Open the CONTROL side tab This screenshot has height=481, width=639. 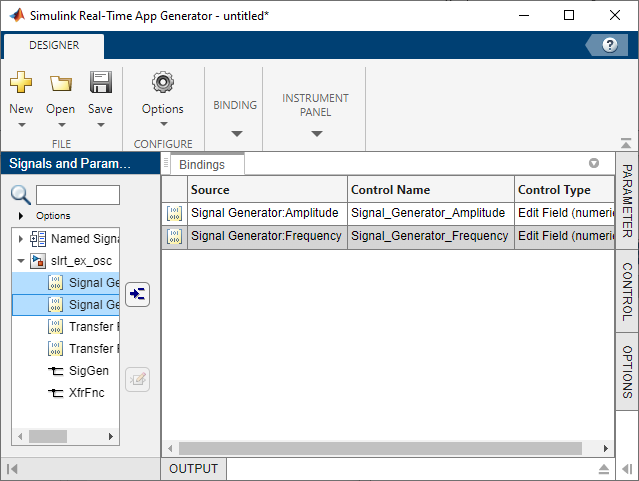pos(627,290)
